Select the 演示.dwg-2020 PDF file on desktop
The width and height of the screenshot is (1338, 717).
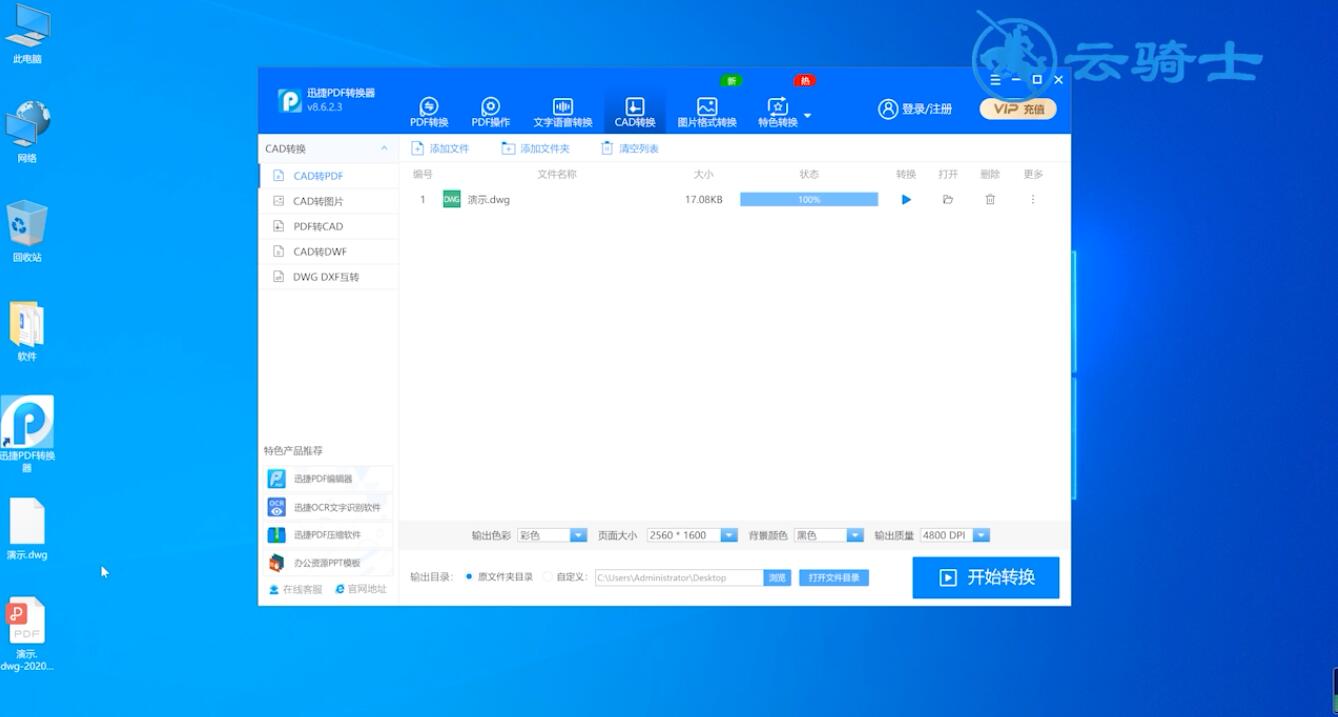pyautogui.click(x=27, y=634)
